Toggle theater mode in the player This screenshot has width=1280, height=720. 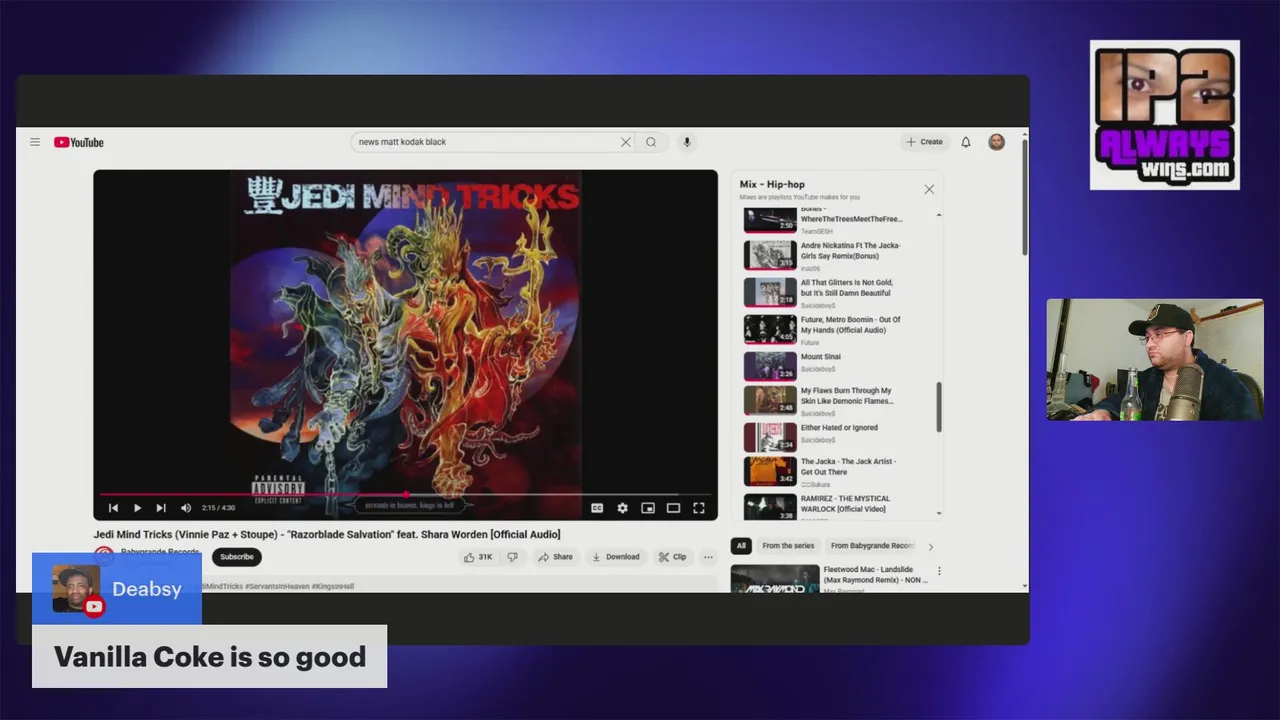pyautogui.click(x=673, y=508)
